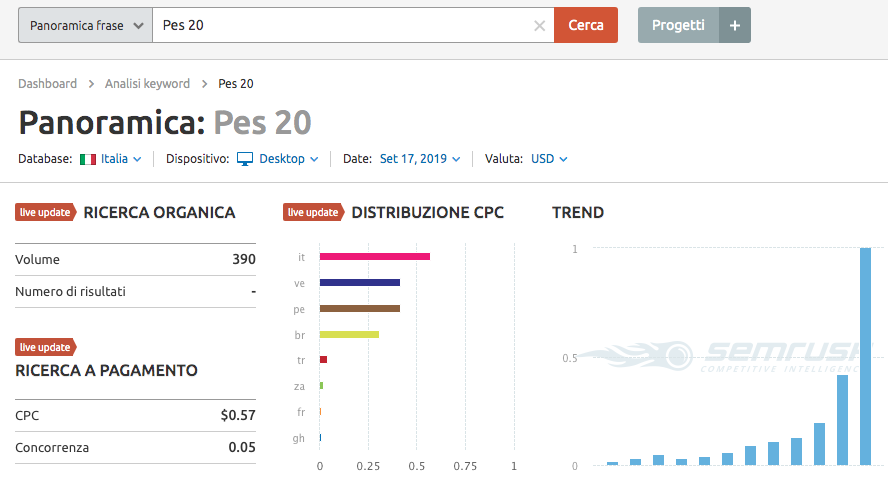888x498 pixels.
Task: Click the 'za' country label
Action: tap(299, 387)
